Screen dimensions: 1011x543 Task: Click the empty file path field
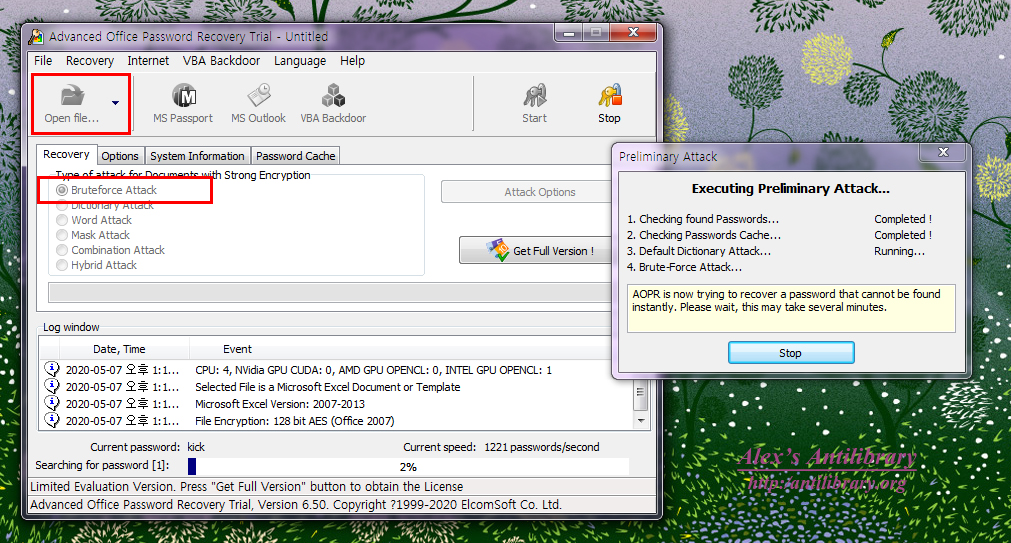click(330, 293)
